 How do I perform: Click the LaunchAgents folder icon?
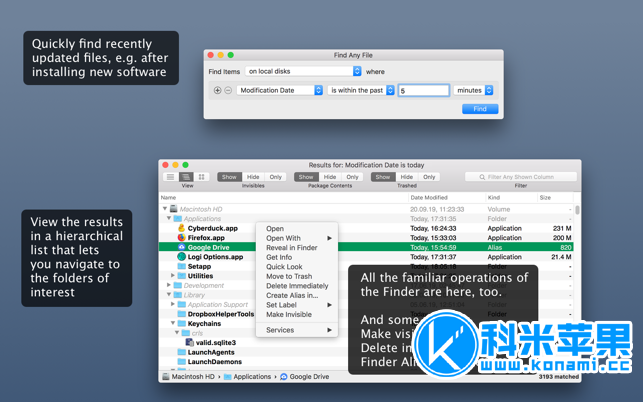click(x=181, y=352)
